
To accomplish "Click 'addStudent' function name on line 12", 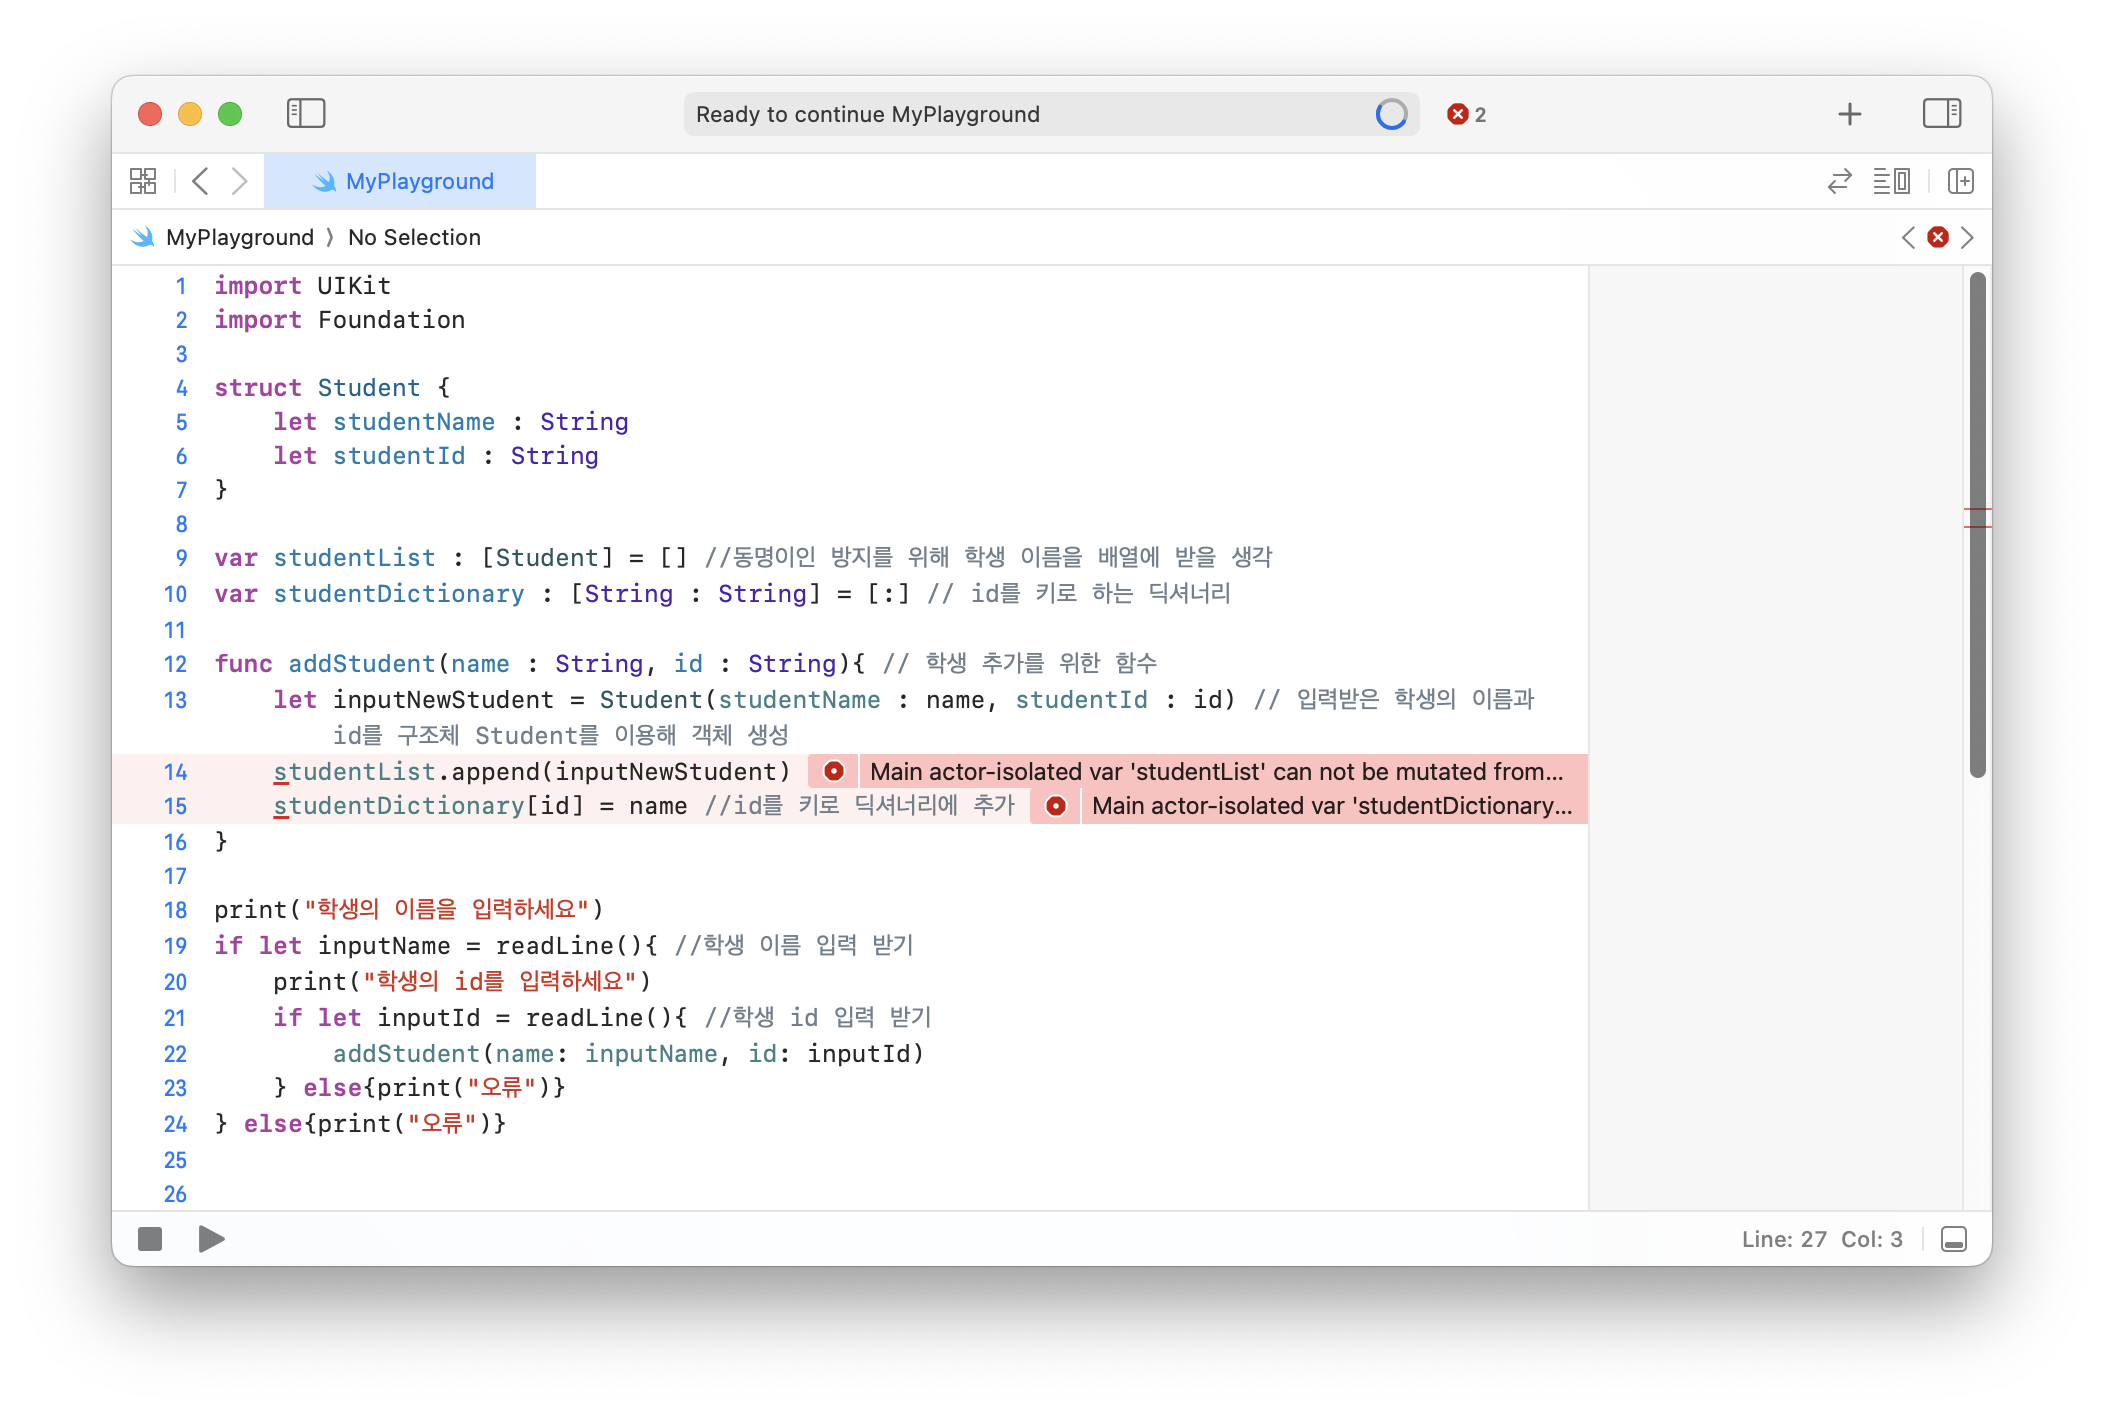I will pos(362,664).
